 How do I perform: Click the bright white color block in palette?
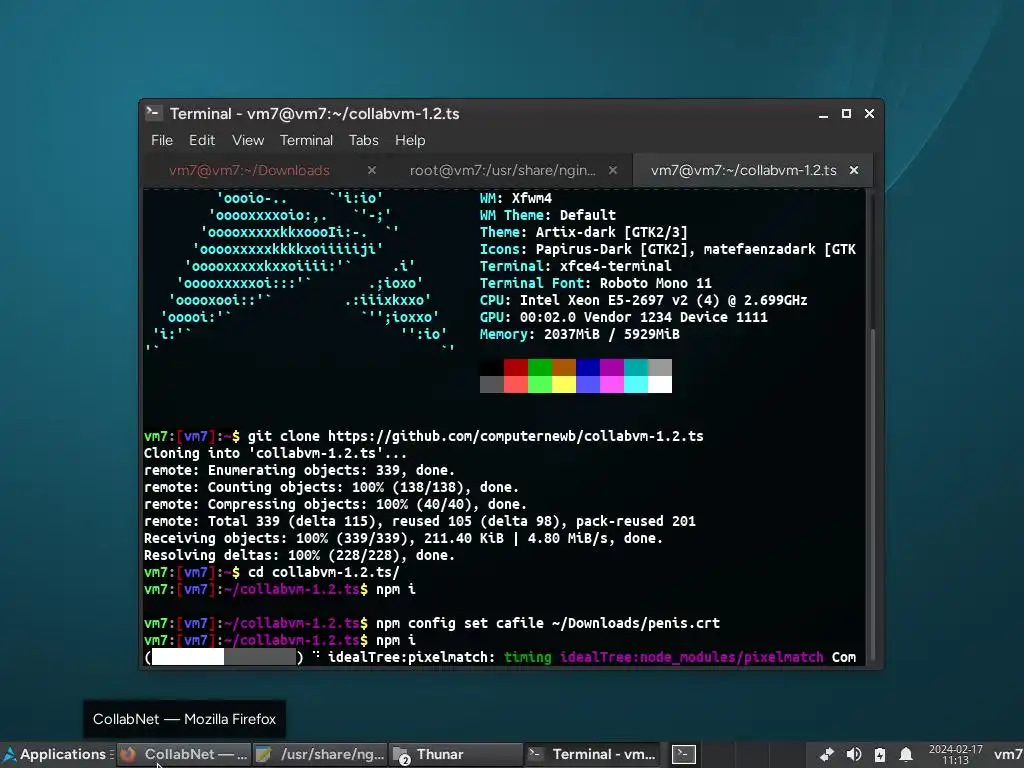pyautogui.click(x=660, y=384)
